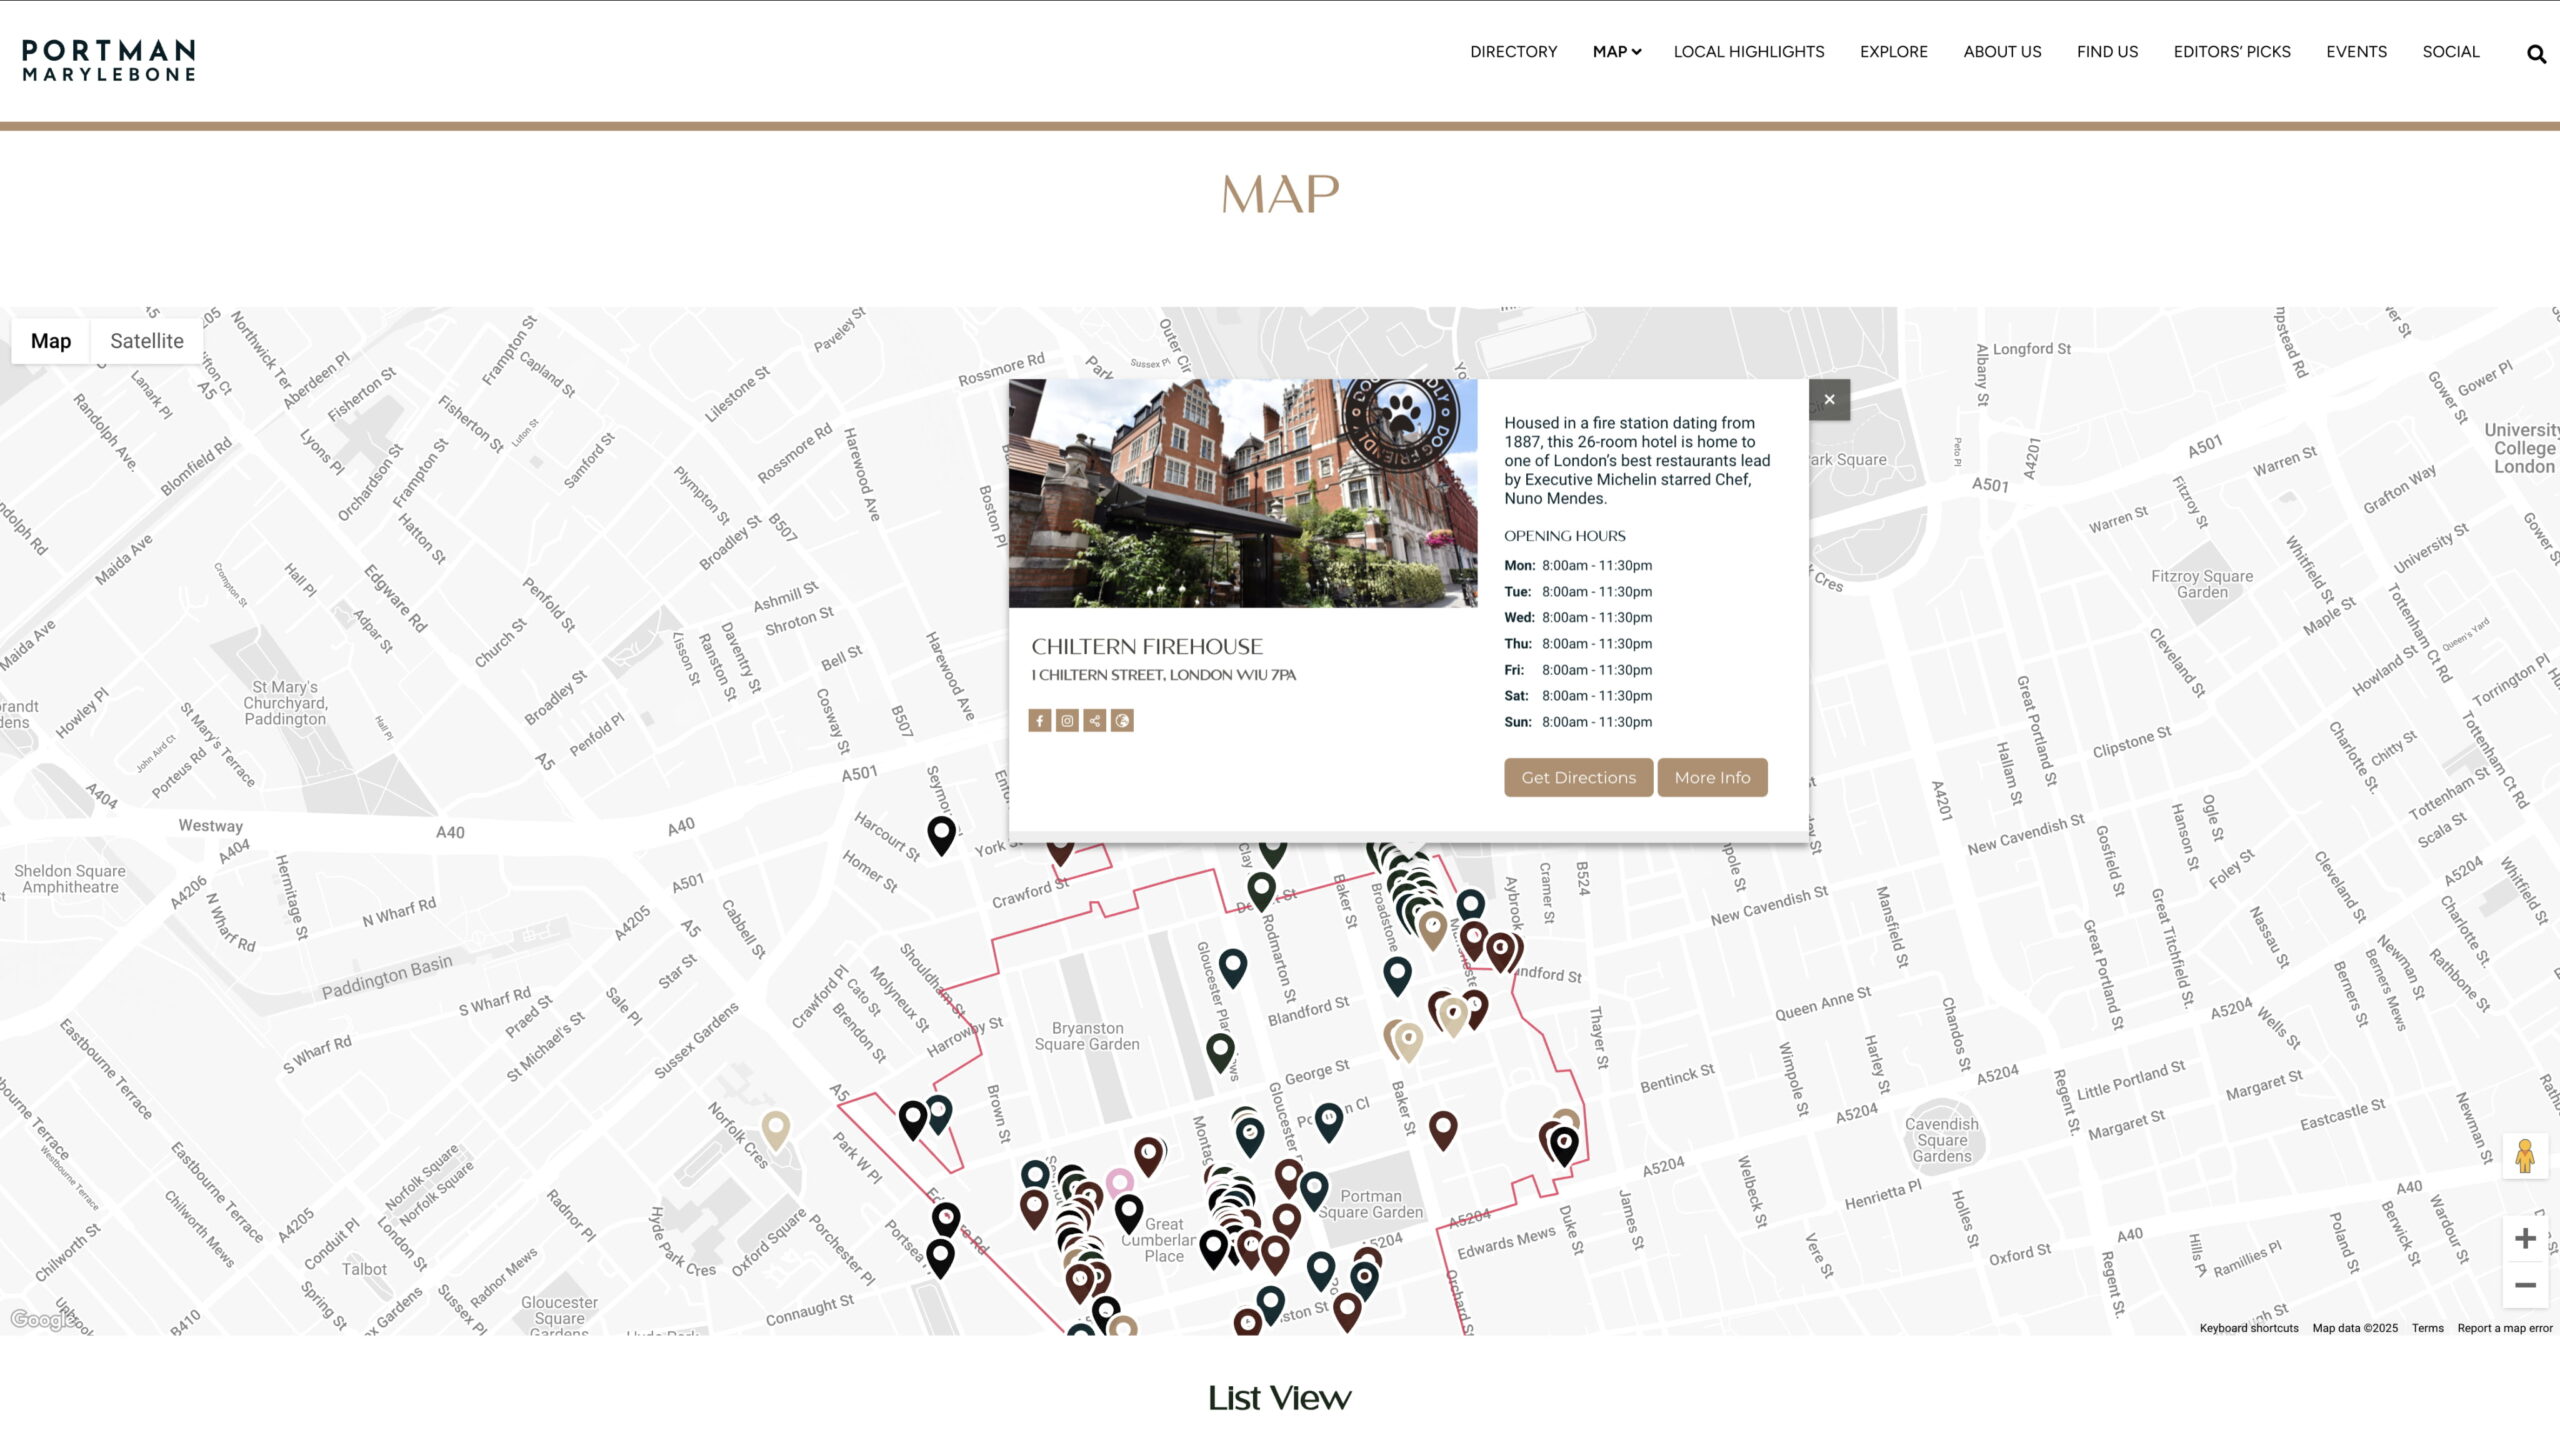The height and width of the screenshot is (1440, 2560).
Task: Go to Events page
Action: (x=2356, y=52)
